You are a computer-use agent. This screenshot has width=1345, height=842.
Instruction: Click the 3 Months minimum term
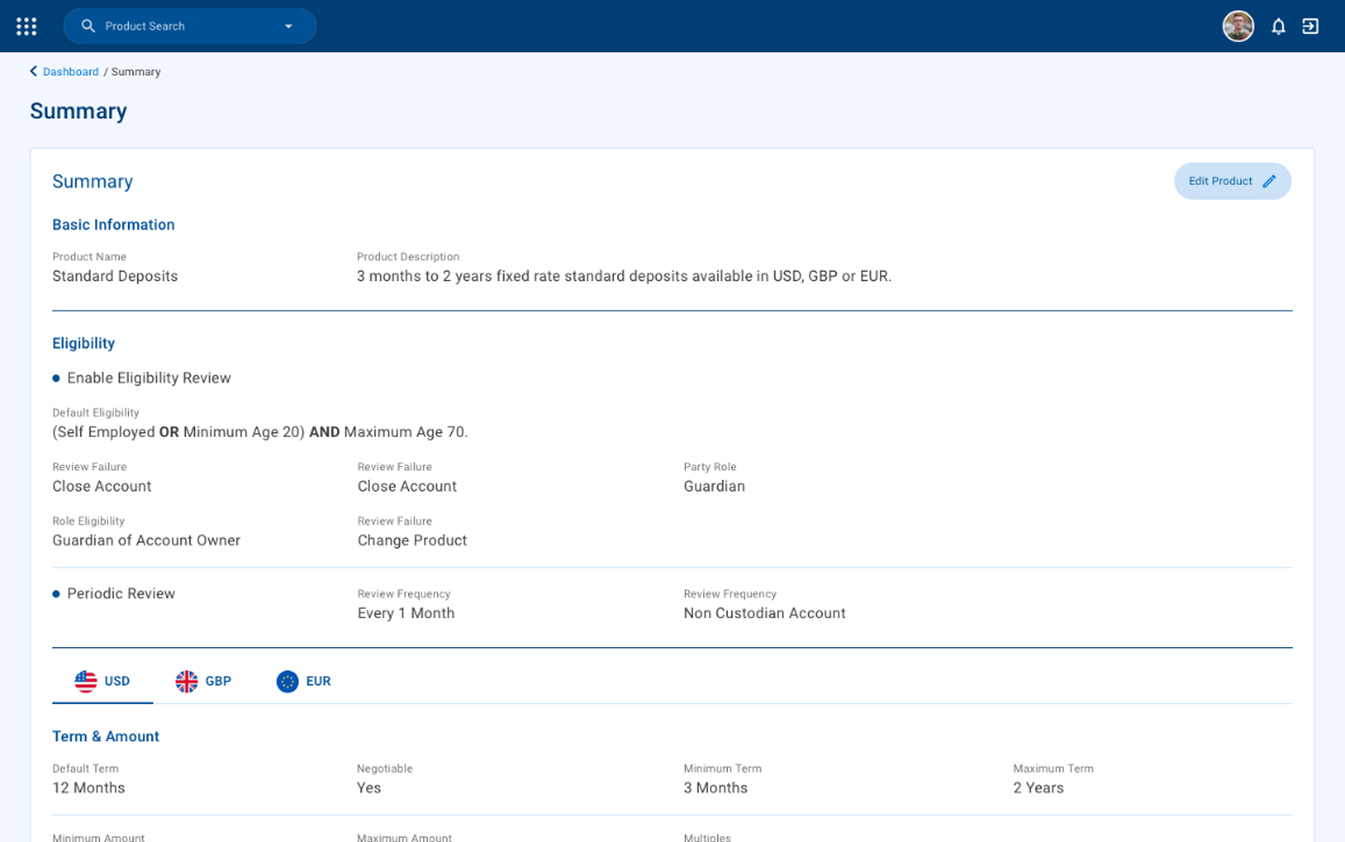pyautogui.click(x=716, y=788)
